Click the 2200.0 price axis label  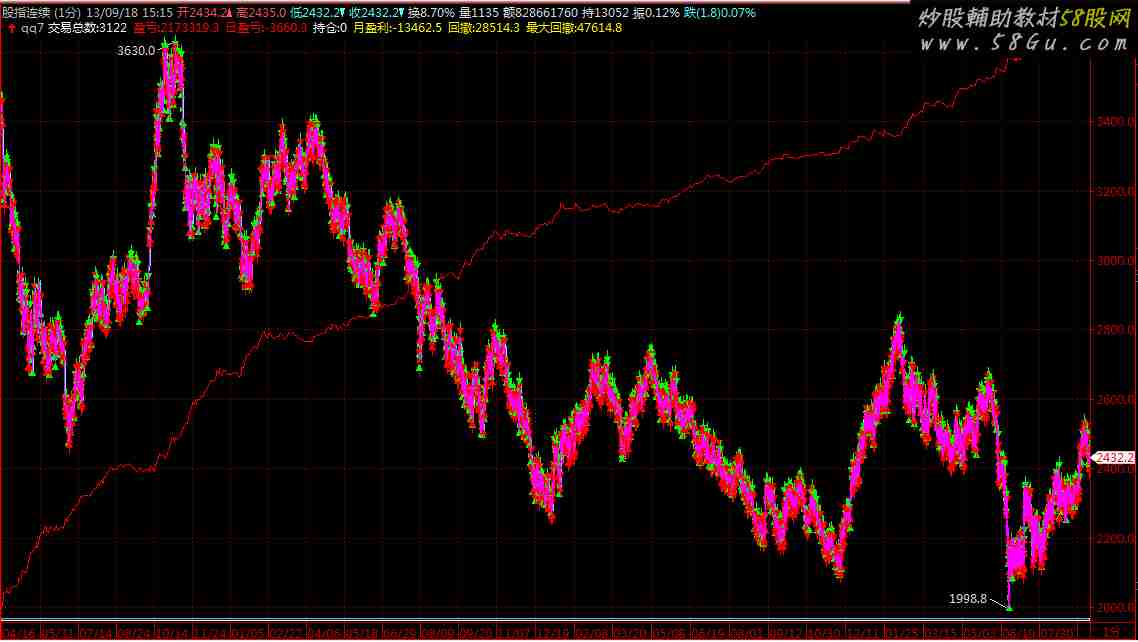(x=1116, y=538)
